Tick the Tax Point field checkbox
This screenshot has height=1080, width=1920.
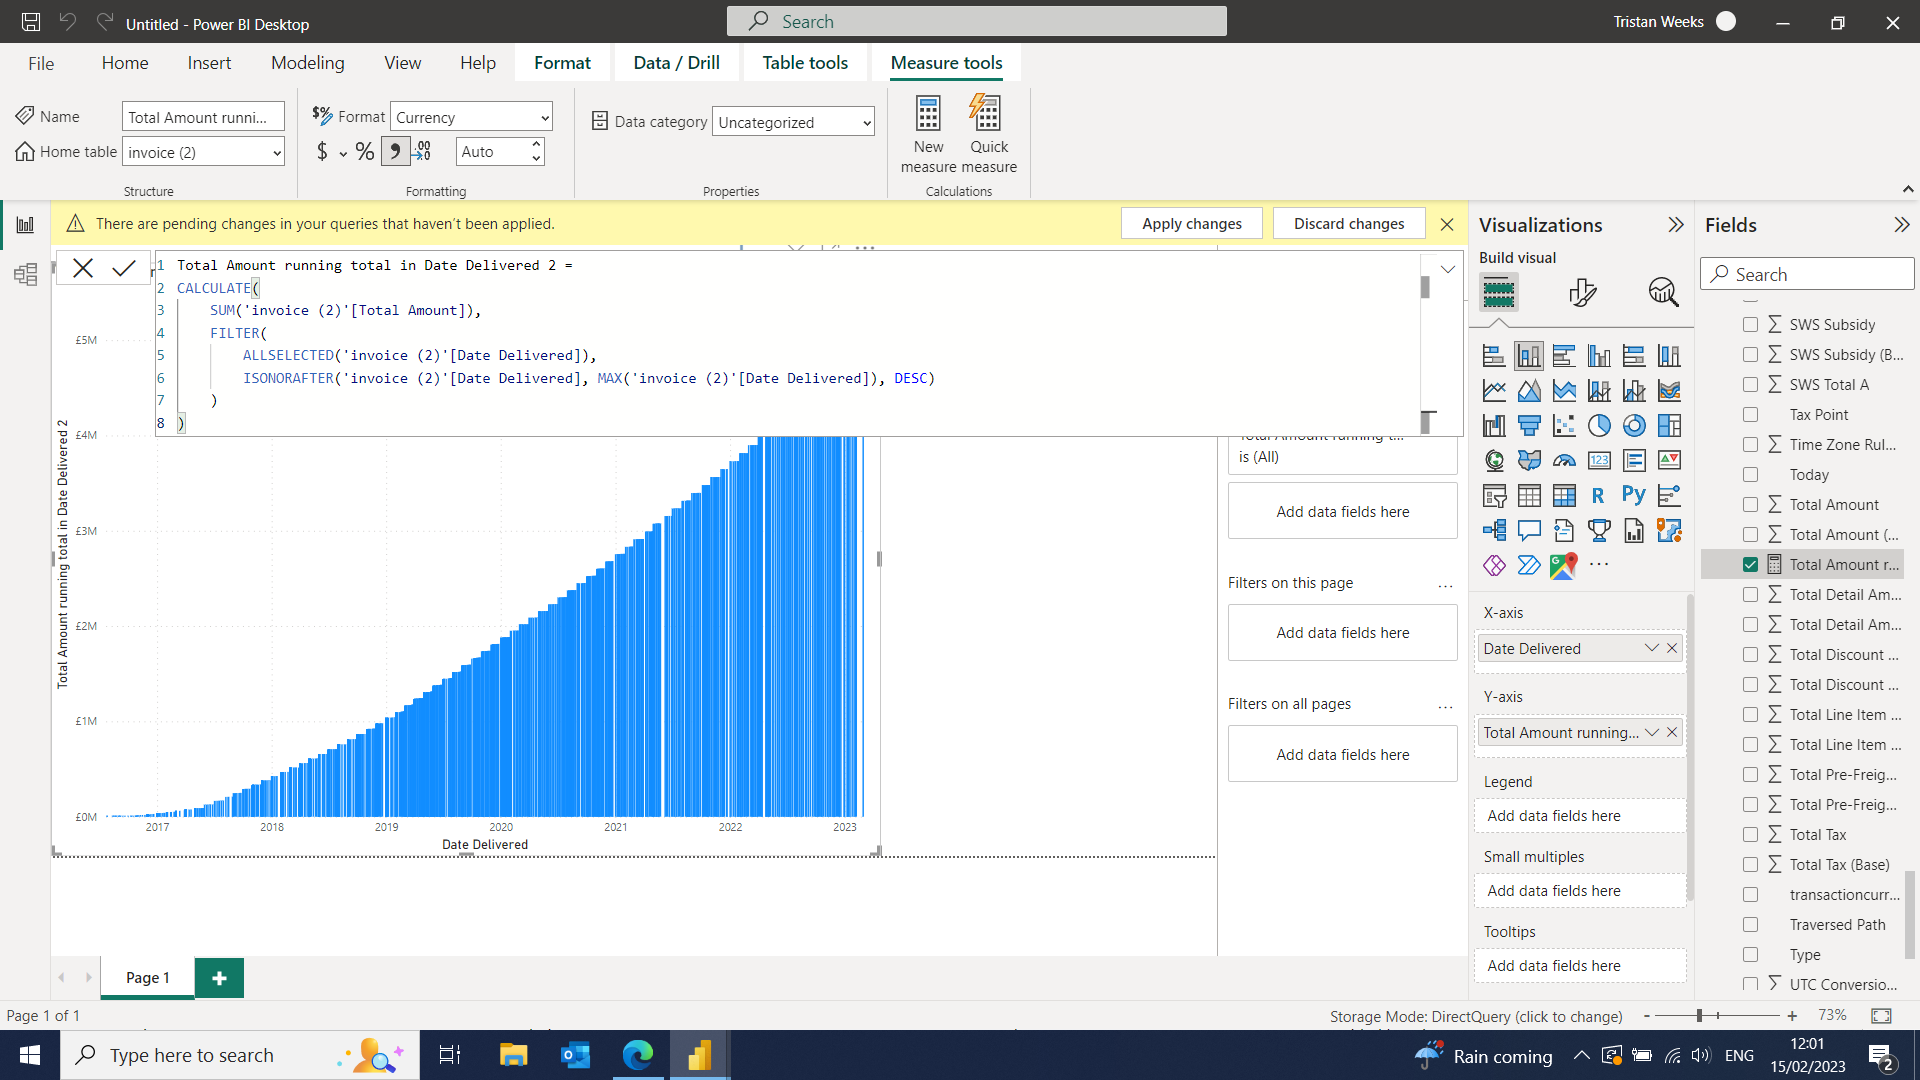(1750, 415)
